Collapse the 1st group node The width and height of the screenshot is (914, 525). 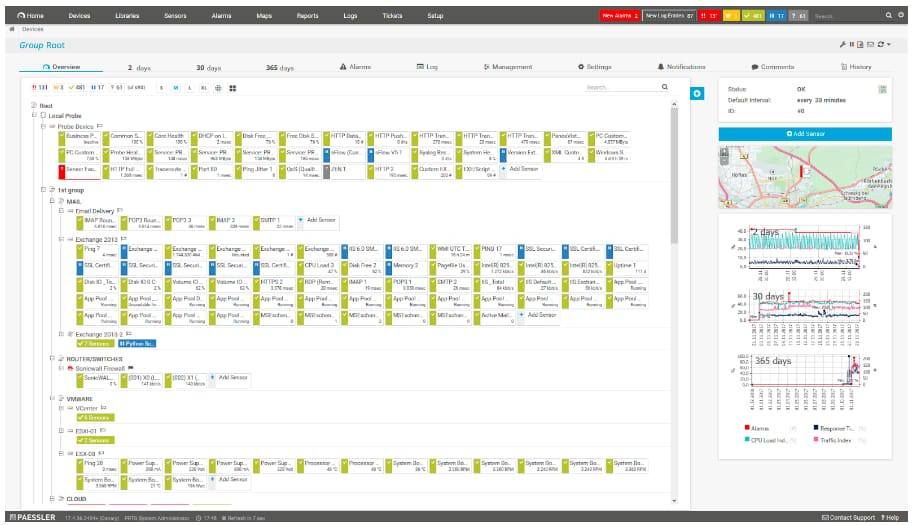pos(43,189)
